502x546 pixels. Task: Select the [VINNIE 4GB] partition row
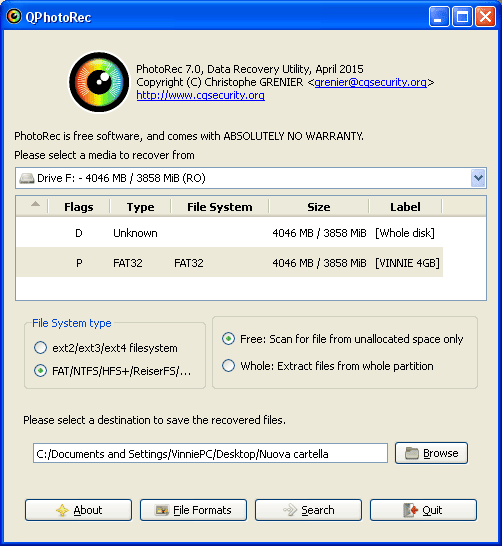click(x=229, y=263)
